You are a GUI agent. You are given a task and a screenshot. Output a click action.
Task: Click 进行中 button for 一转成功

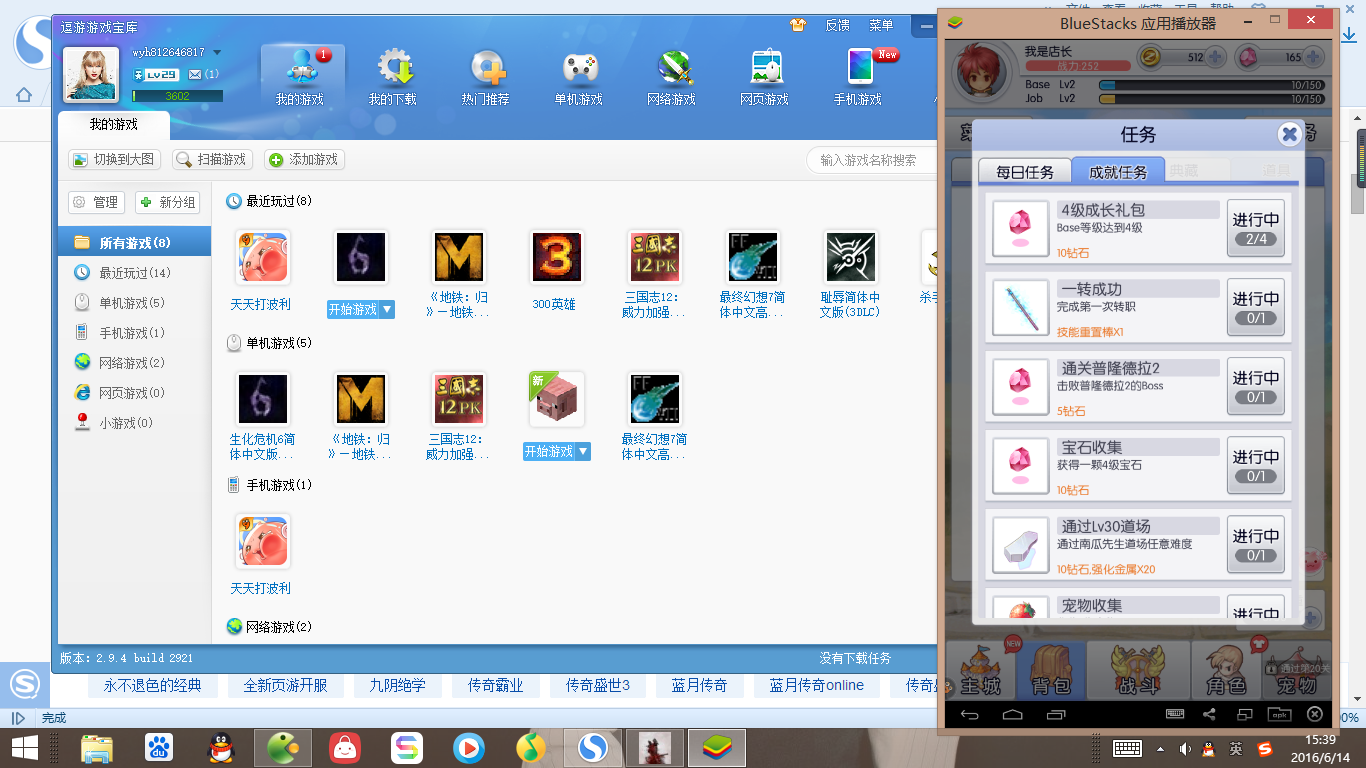tap(1256, 307)
